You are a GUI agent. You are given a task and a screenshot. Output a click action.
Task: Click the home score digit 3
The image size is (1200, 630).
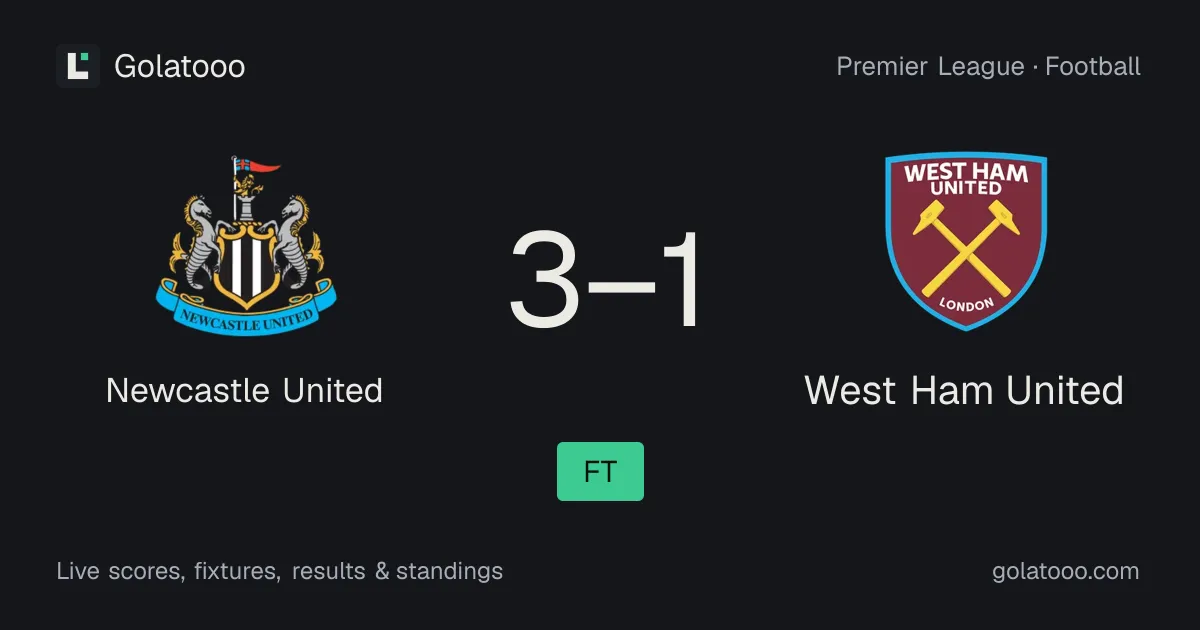coord(545,281)
